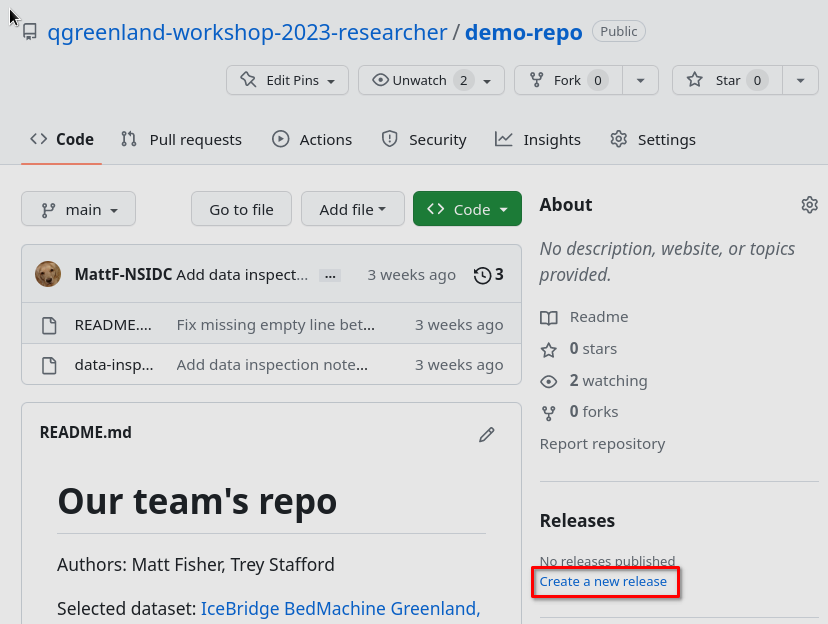The height and width of the screenshot is (624, 828).
Task: Click the Report repository link
Action: coord(603,444)
